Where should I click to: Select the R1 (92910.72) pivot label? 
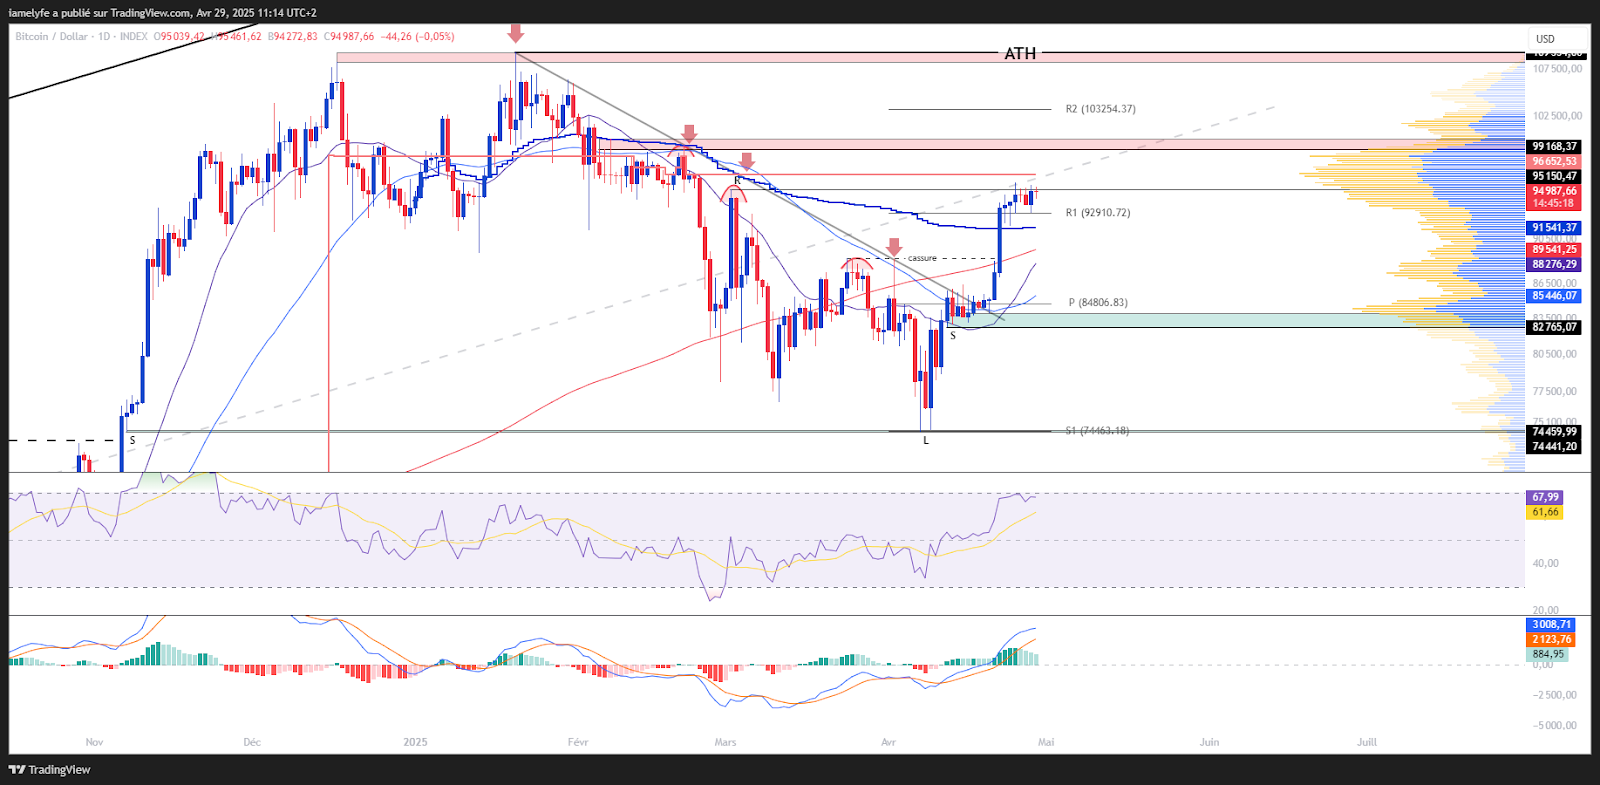(x=1097, y=213)
